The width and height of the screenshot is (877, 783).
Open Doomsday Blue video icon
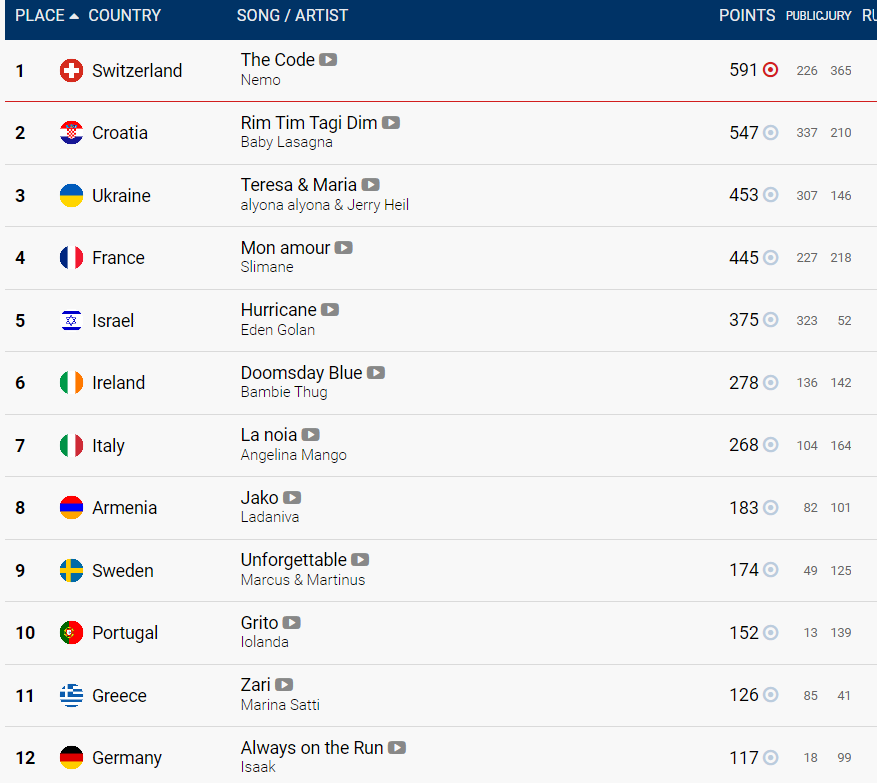[x=376, y=372]
